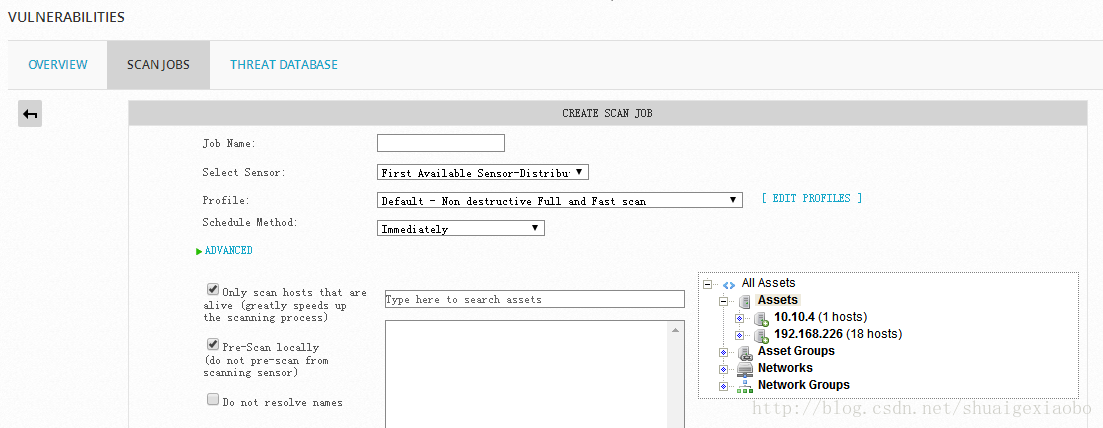
Task: Expand the Network Groups node
Action: pyautogui.click(x=723, y=386)
